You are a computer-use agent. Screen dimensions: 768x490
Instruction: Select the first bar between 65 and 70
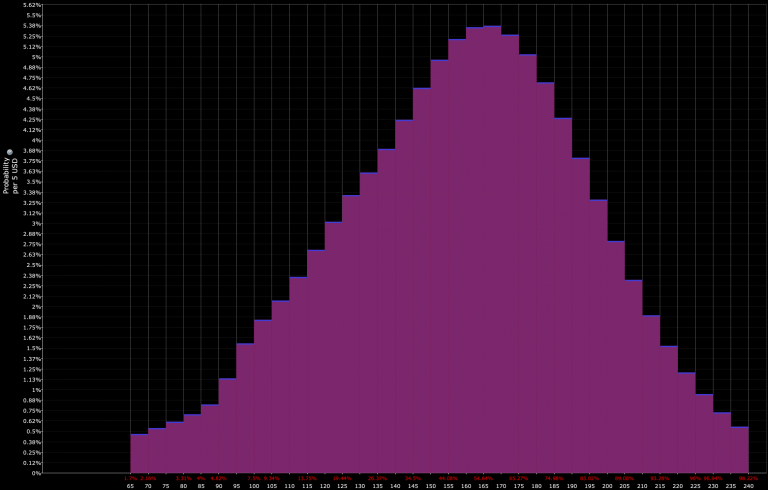(139, 453)
